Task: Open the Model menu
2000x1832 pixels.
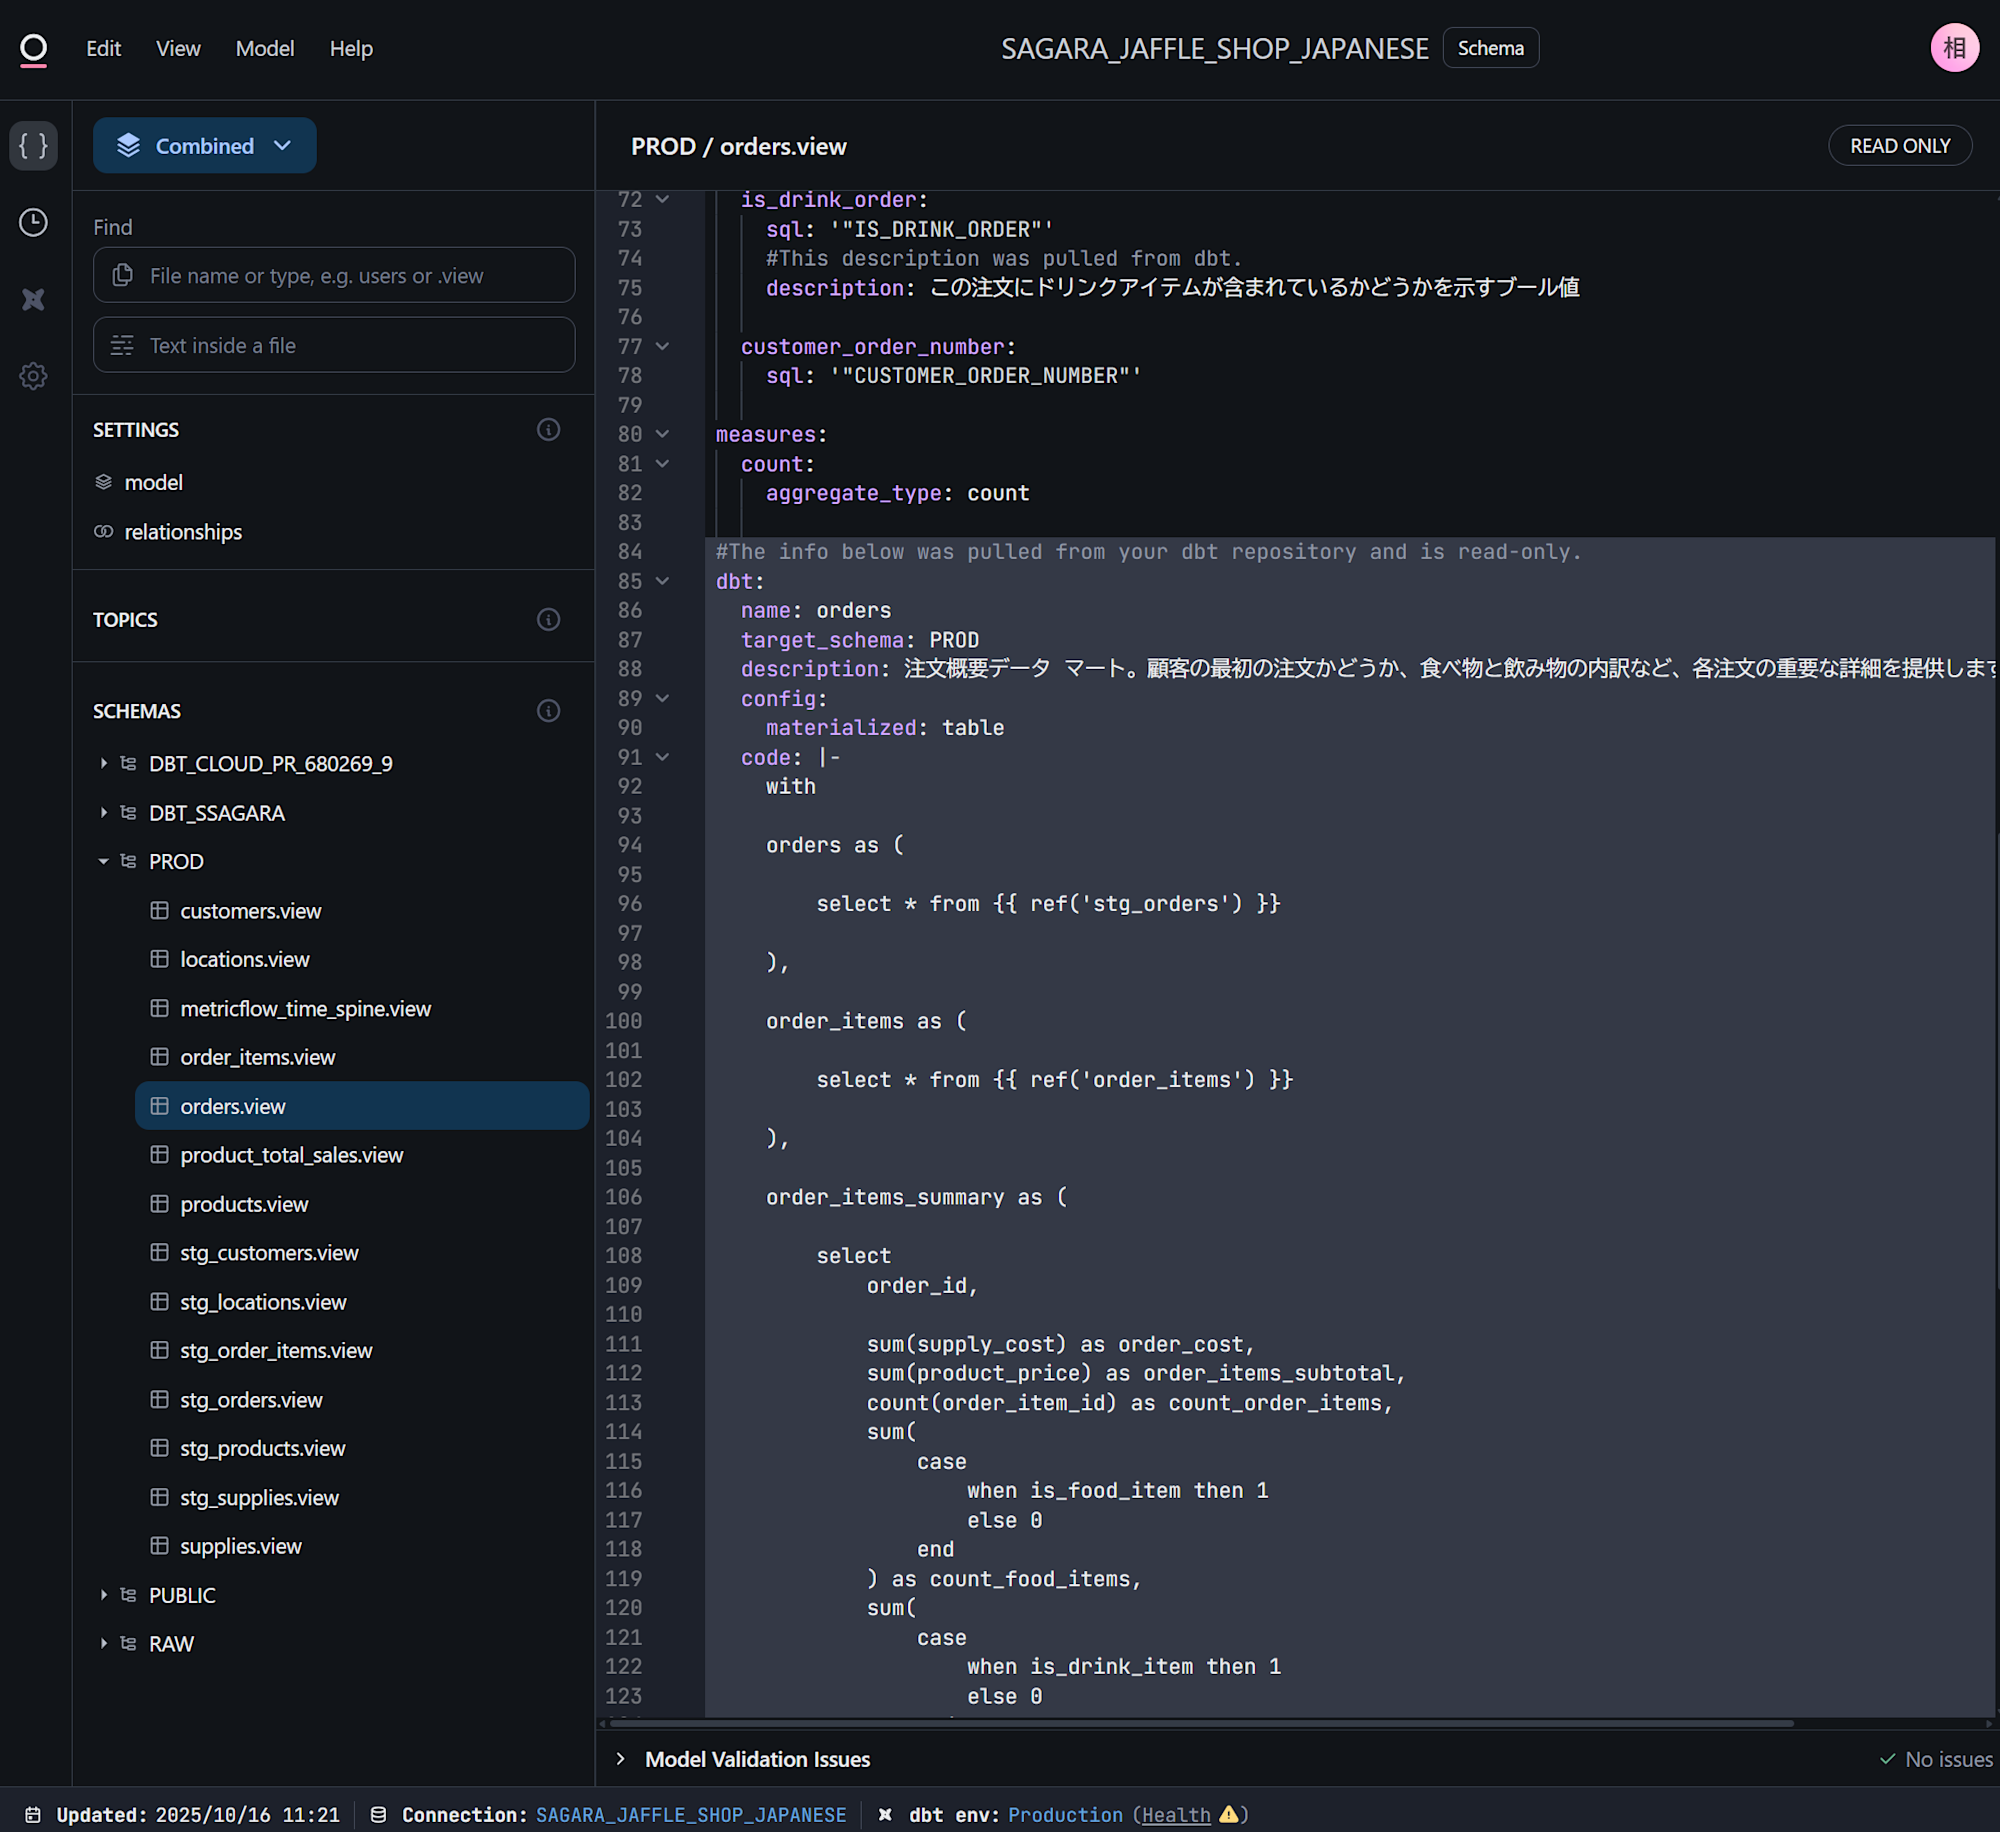Action: pos(264,49)
